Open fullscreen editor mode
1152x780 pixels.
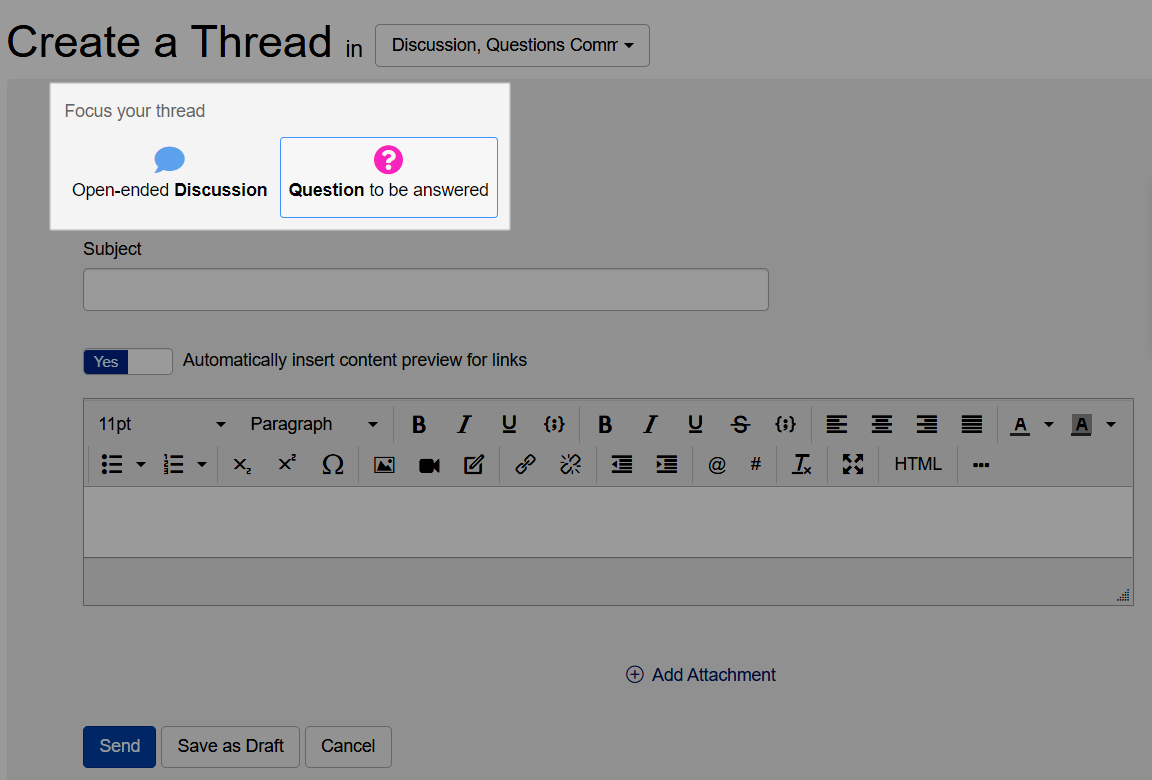pos(852,464)
